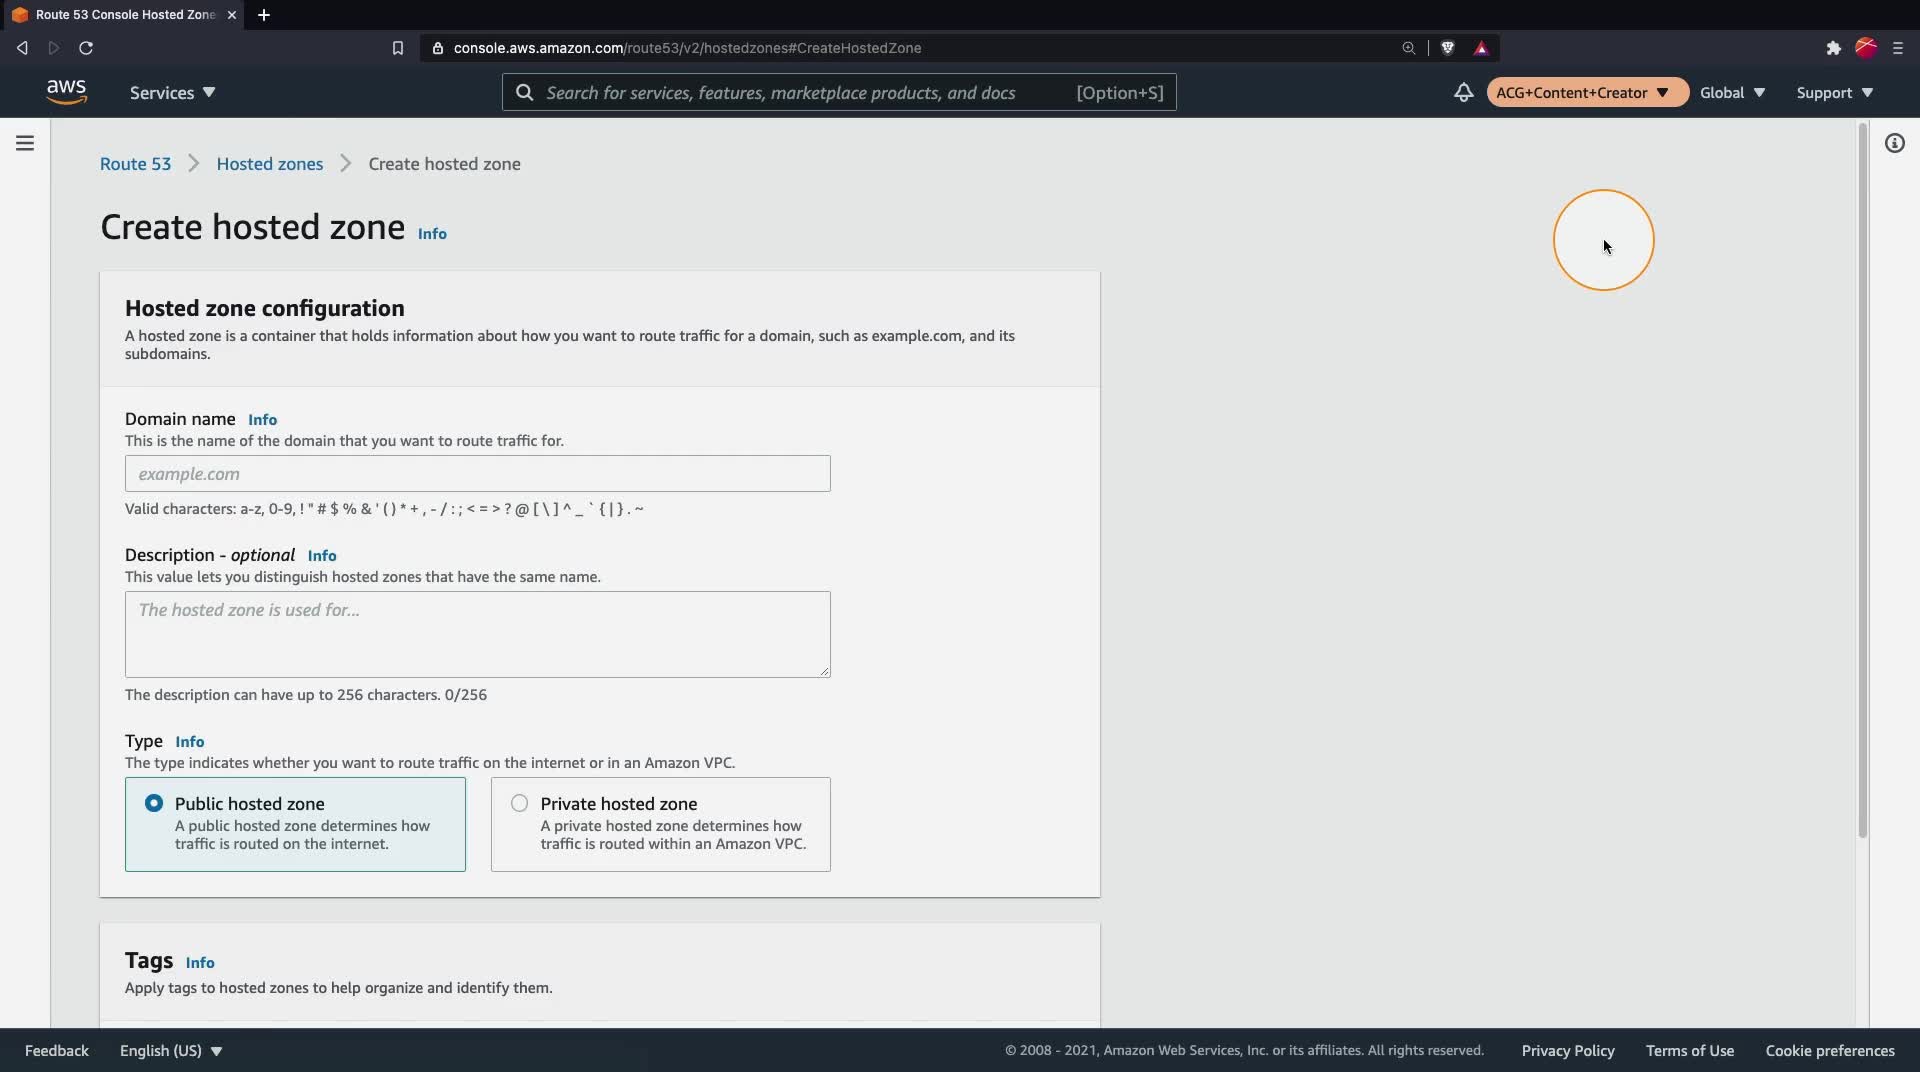1920x1072 pixels.
Task: Open a new browser tab
Action: coord(264,15)
